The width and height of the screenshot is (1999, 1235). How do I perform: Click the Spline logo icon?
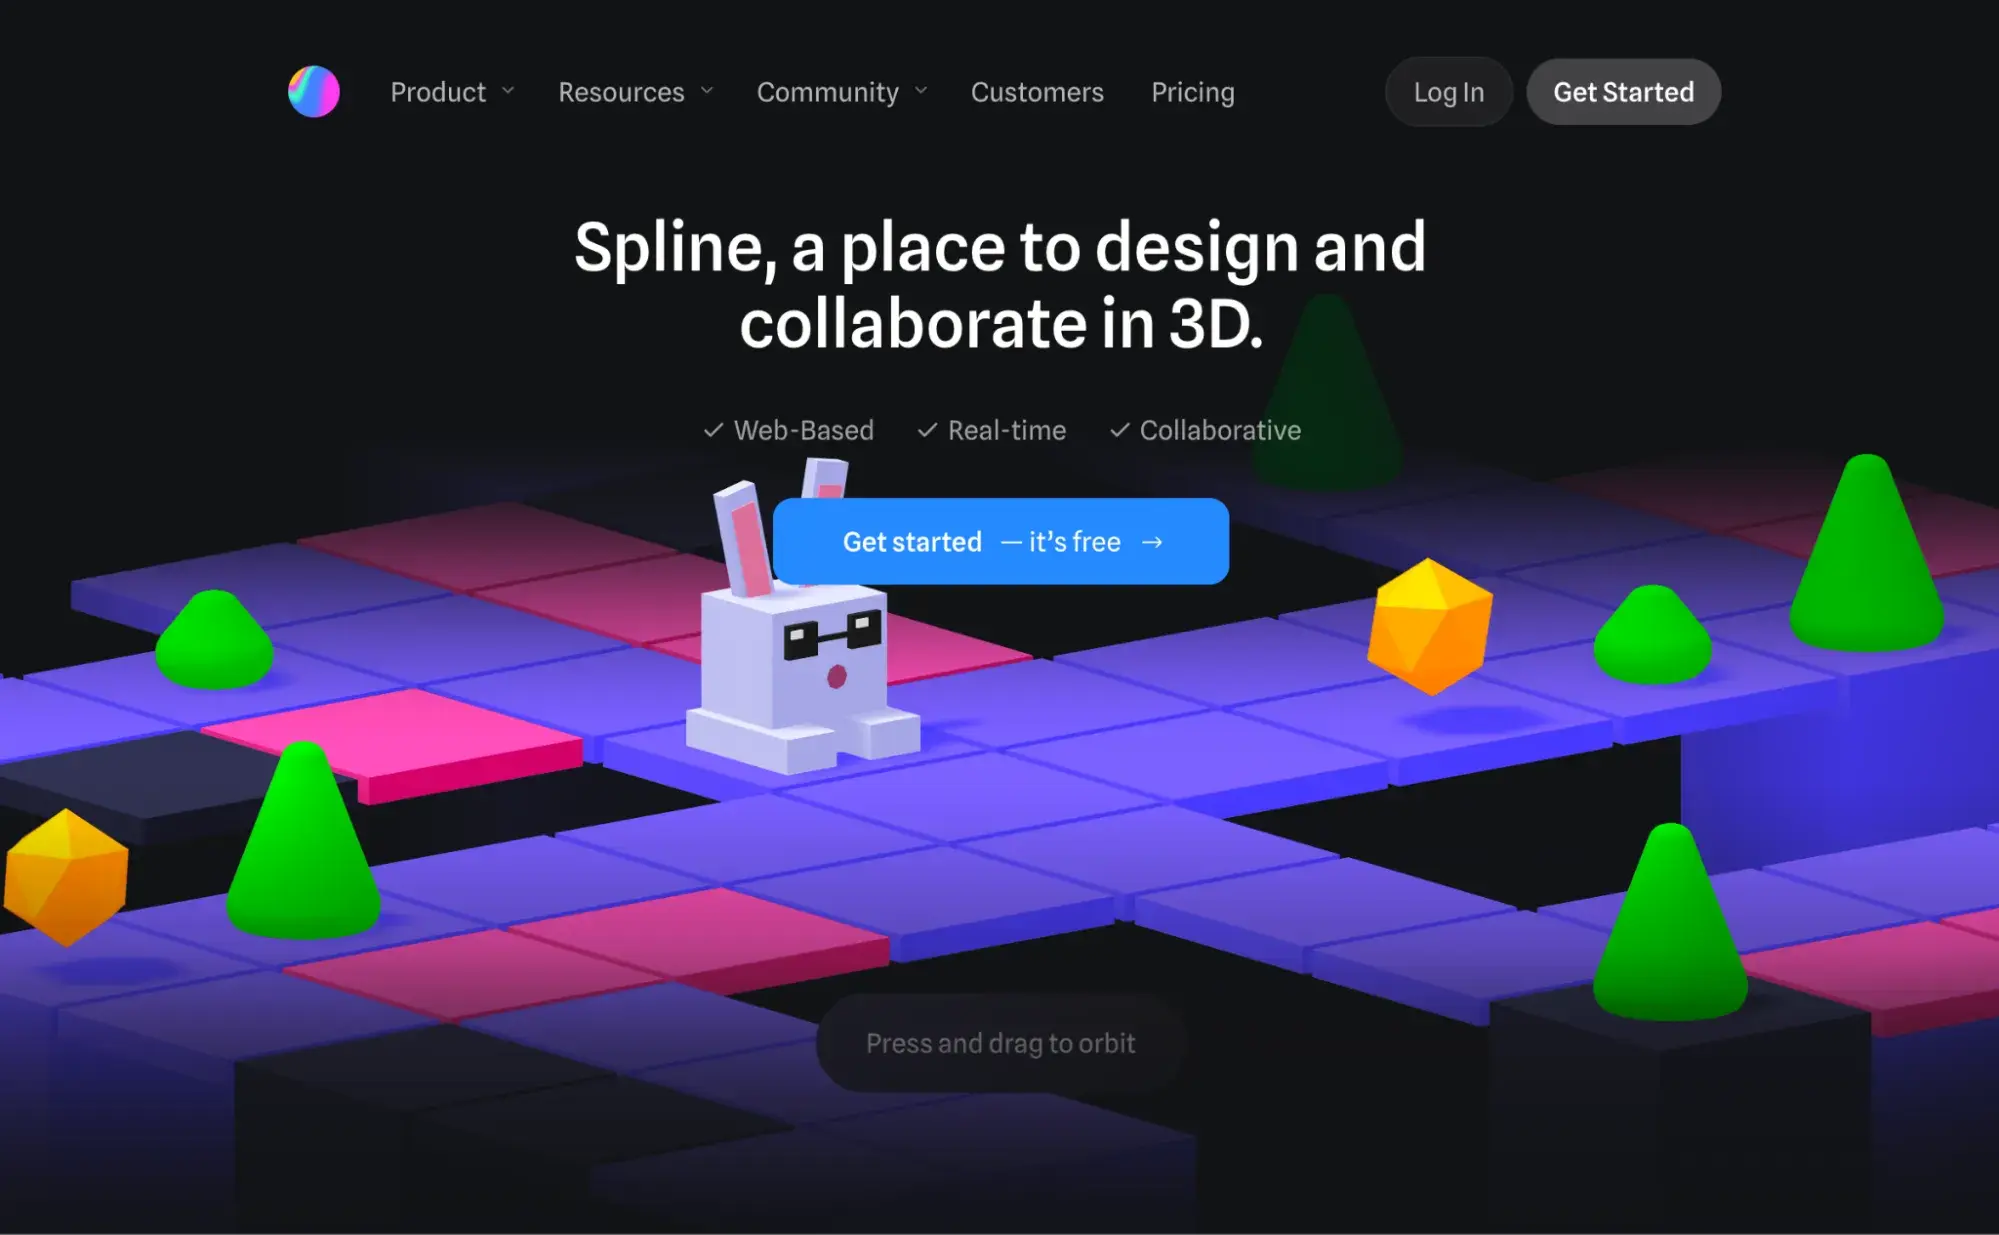point(313,90)
